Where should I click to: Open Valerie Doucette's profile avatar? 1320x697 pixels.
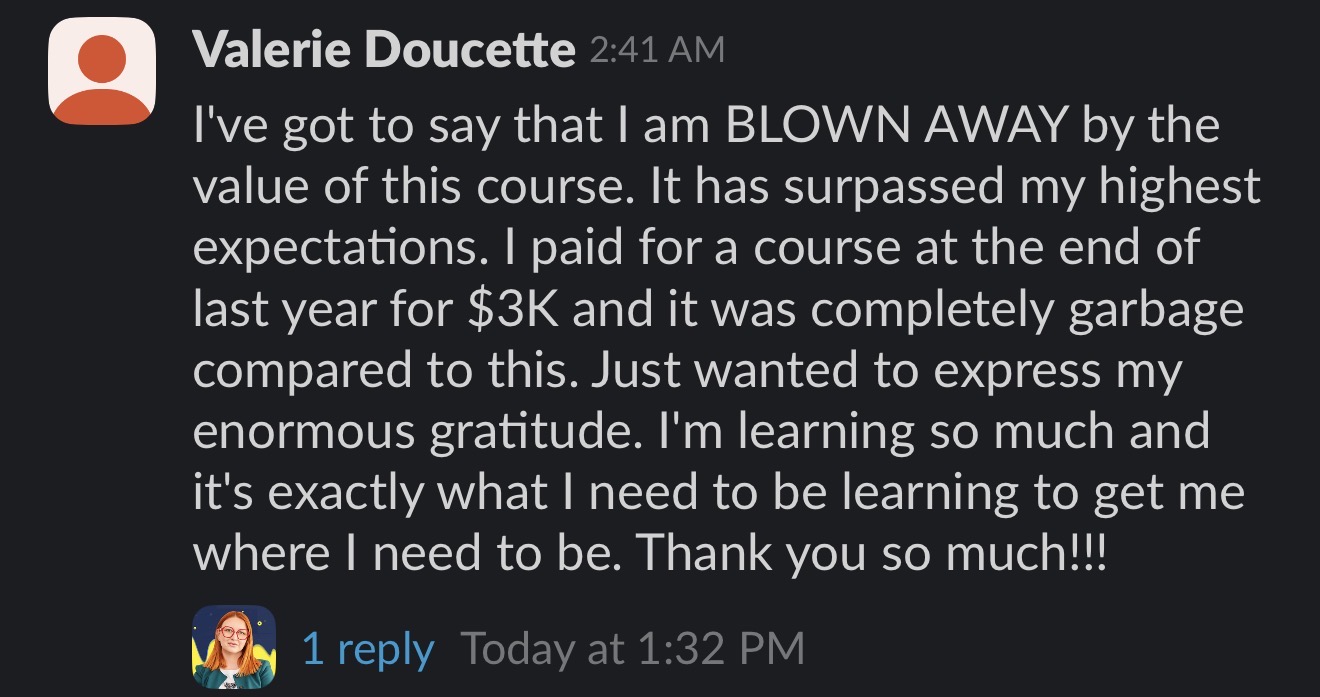point(102,71)
